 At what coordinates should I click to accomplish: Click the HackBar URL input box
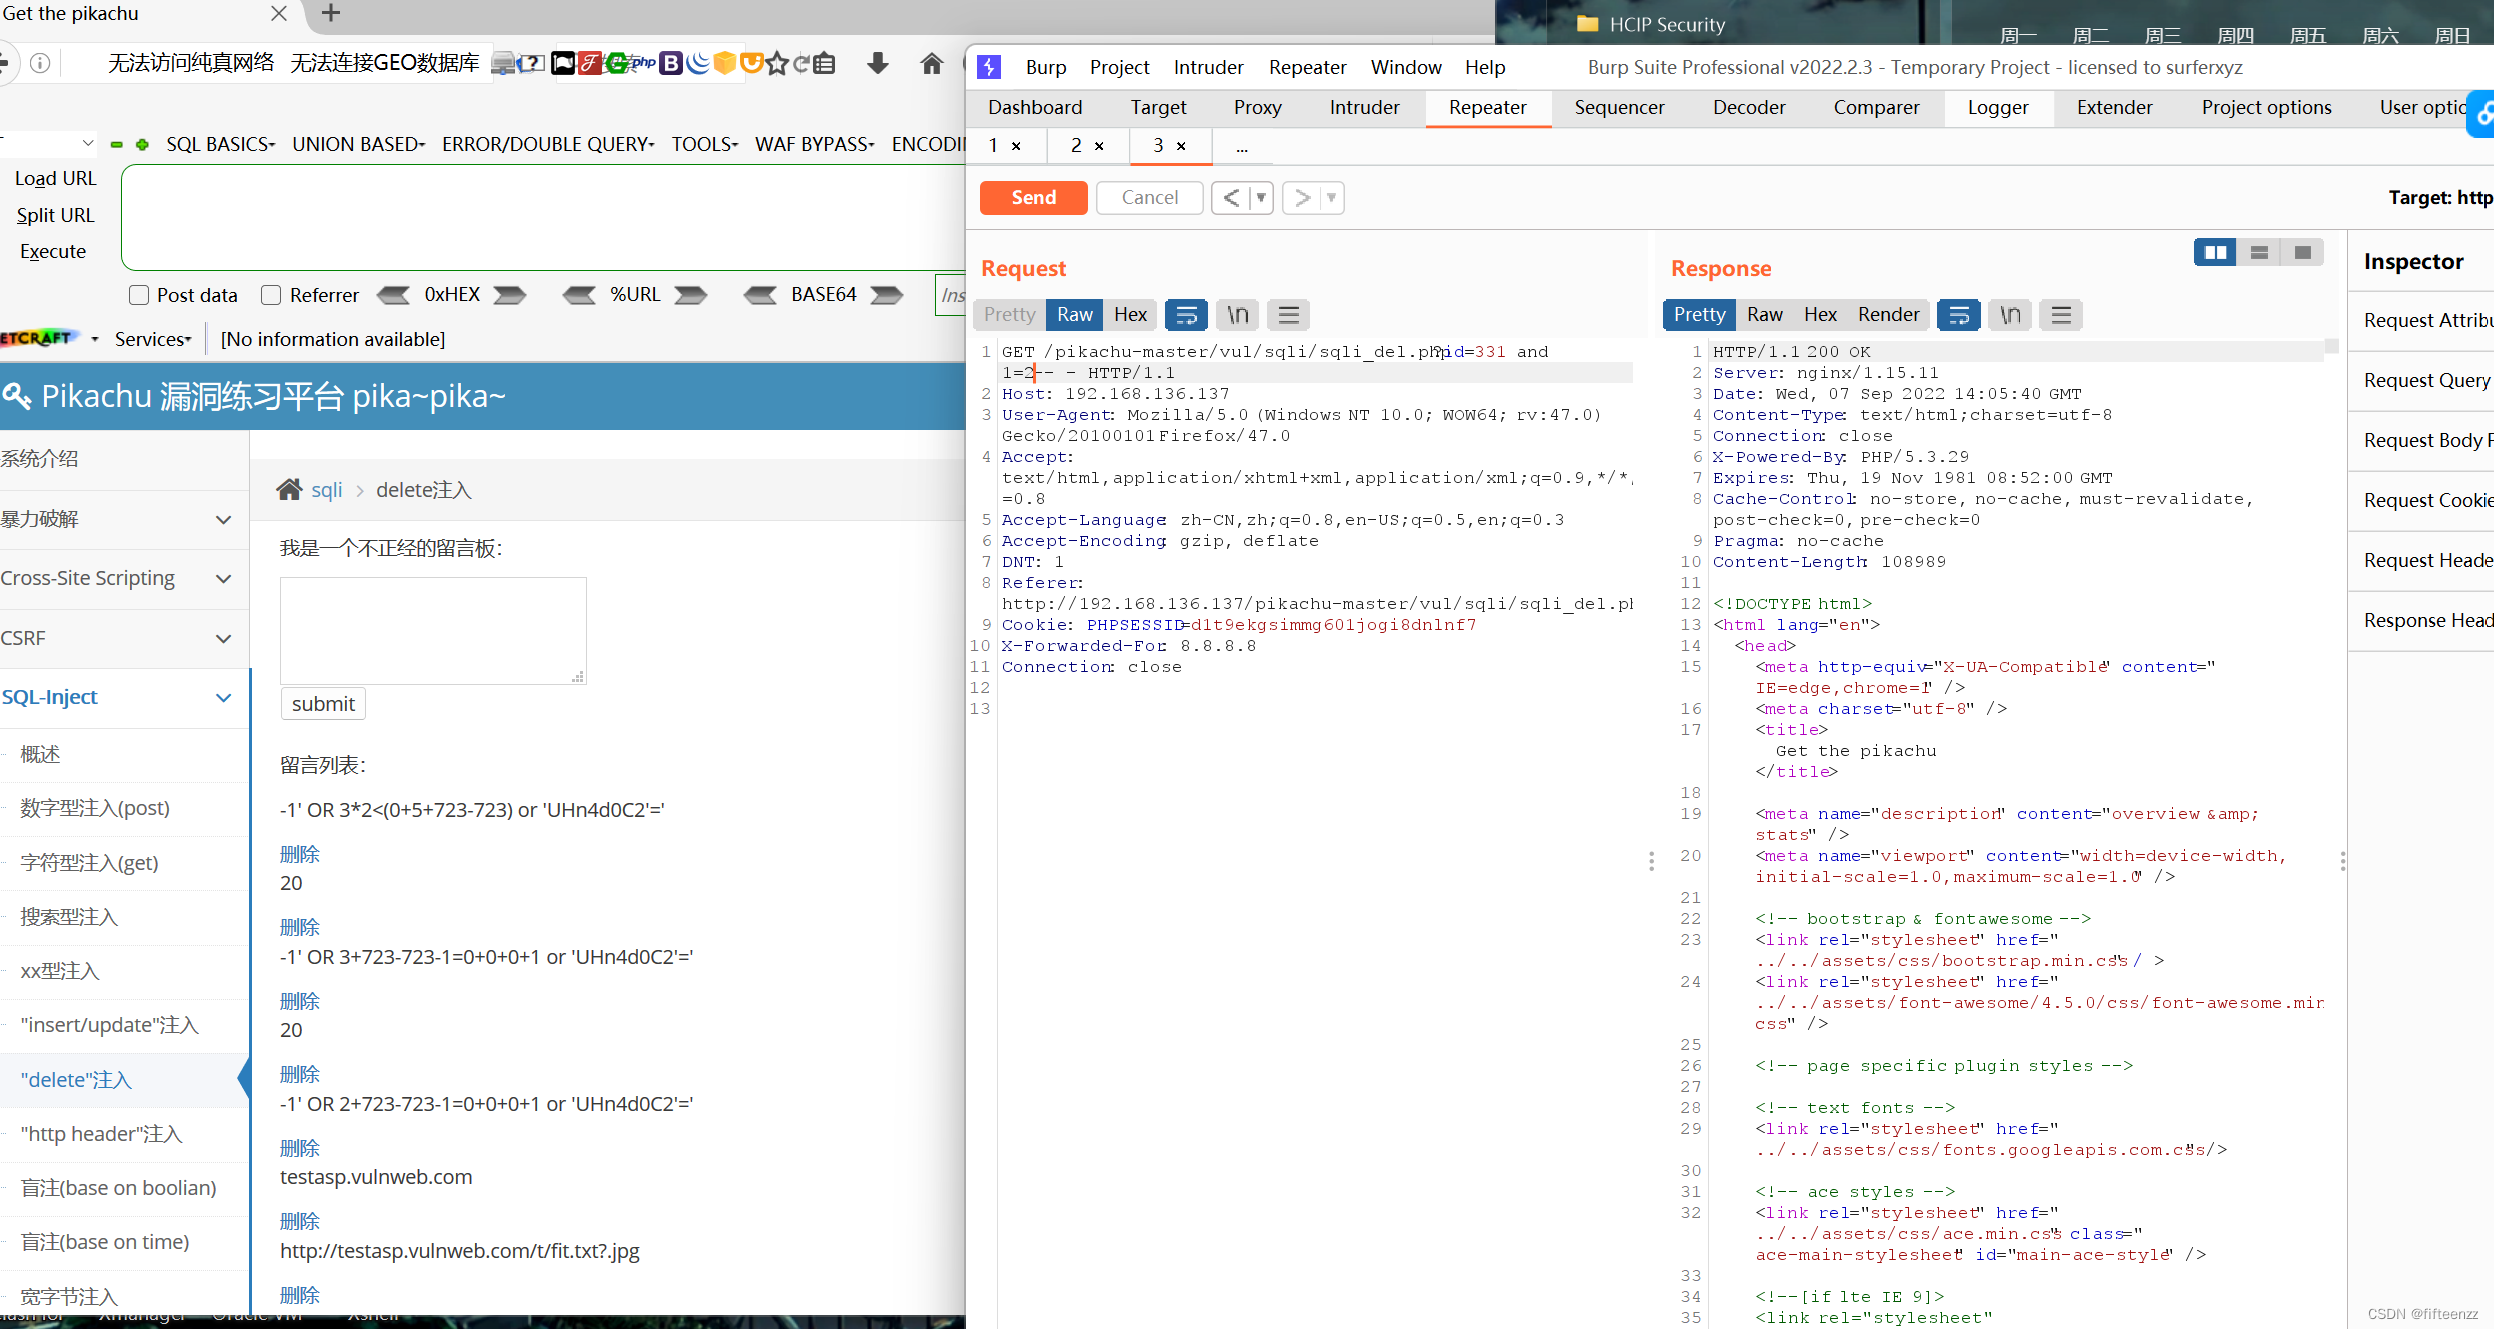click(x=543, y=218)
